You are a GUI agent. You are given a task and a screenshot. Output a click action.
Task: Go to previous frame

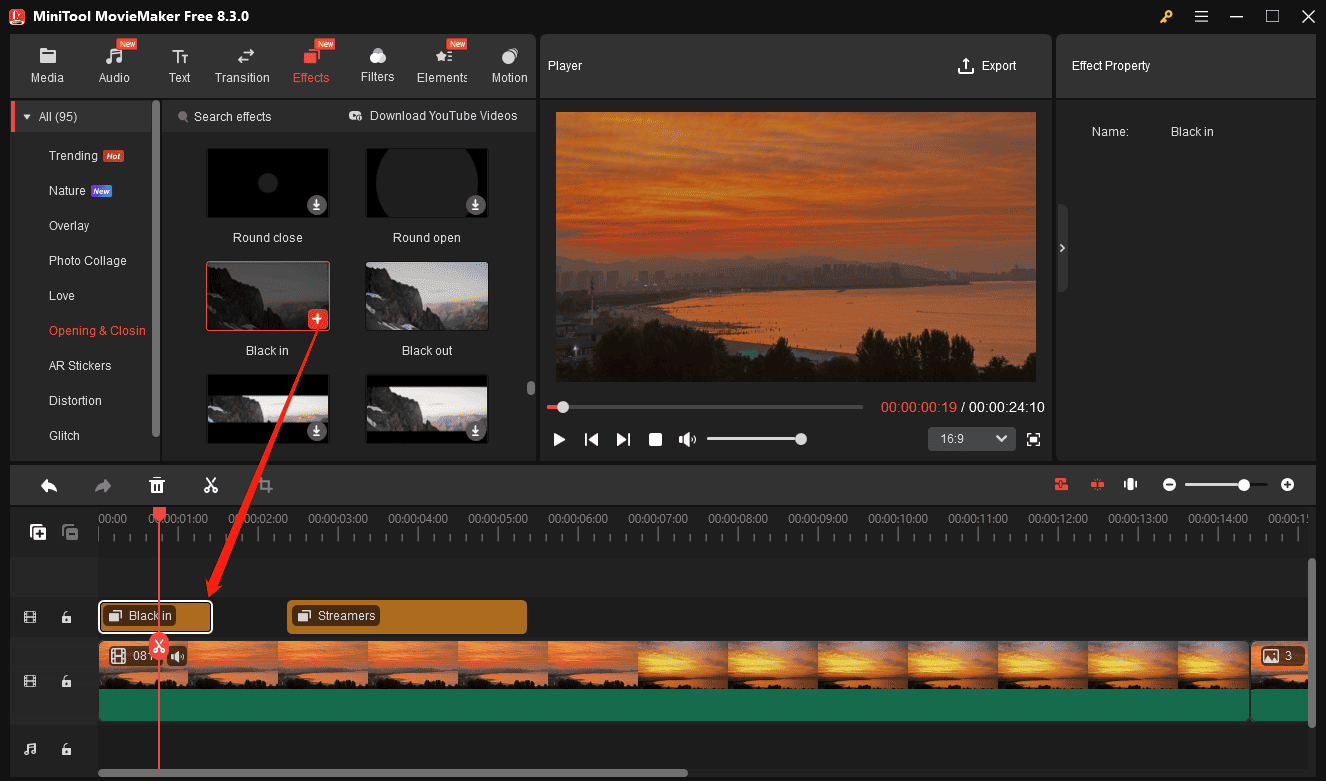coord(591,439)
